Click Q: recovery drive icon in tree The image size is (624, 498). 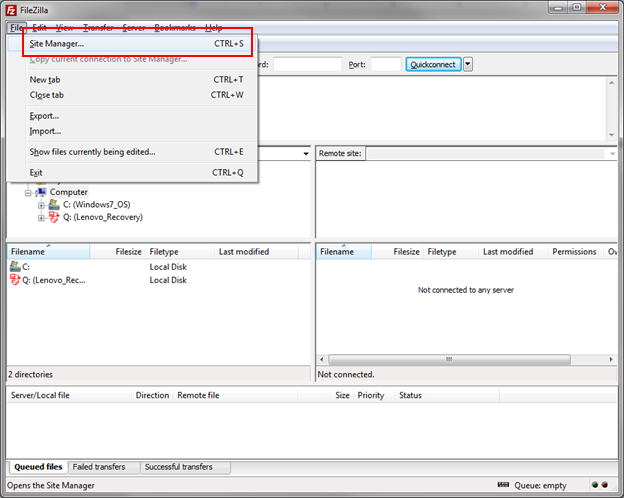pos(54,217)
